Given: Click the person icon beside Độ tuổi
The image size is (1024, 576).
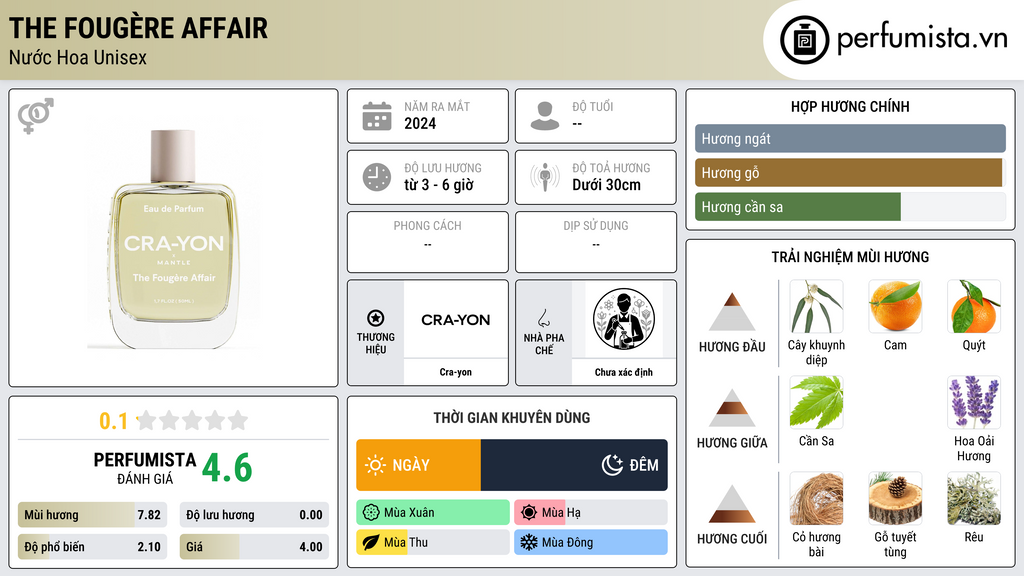Looking at the screenshot, I should click(545, 116).
